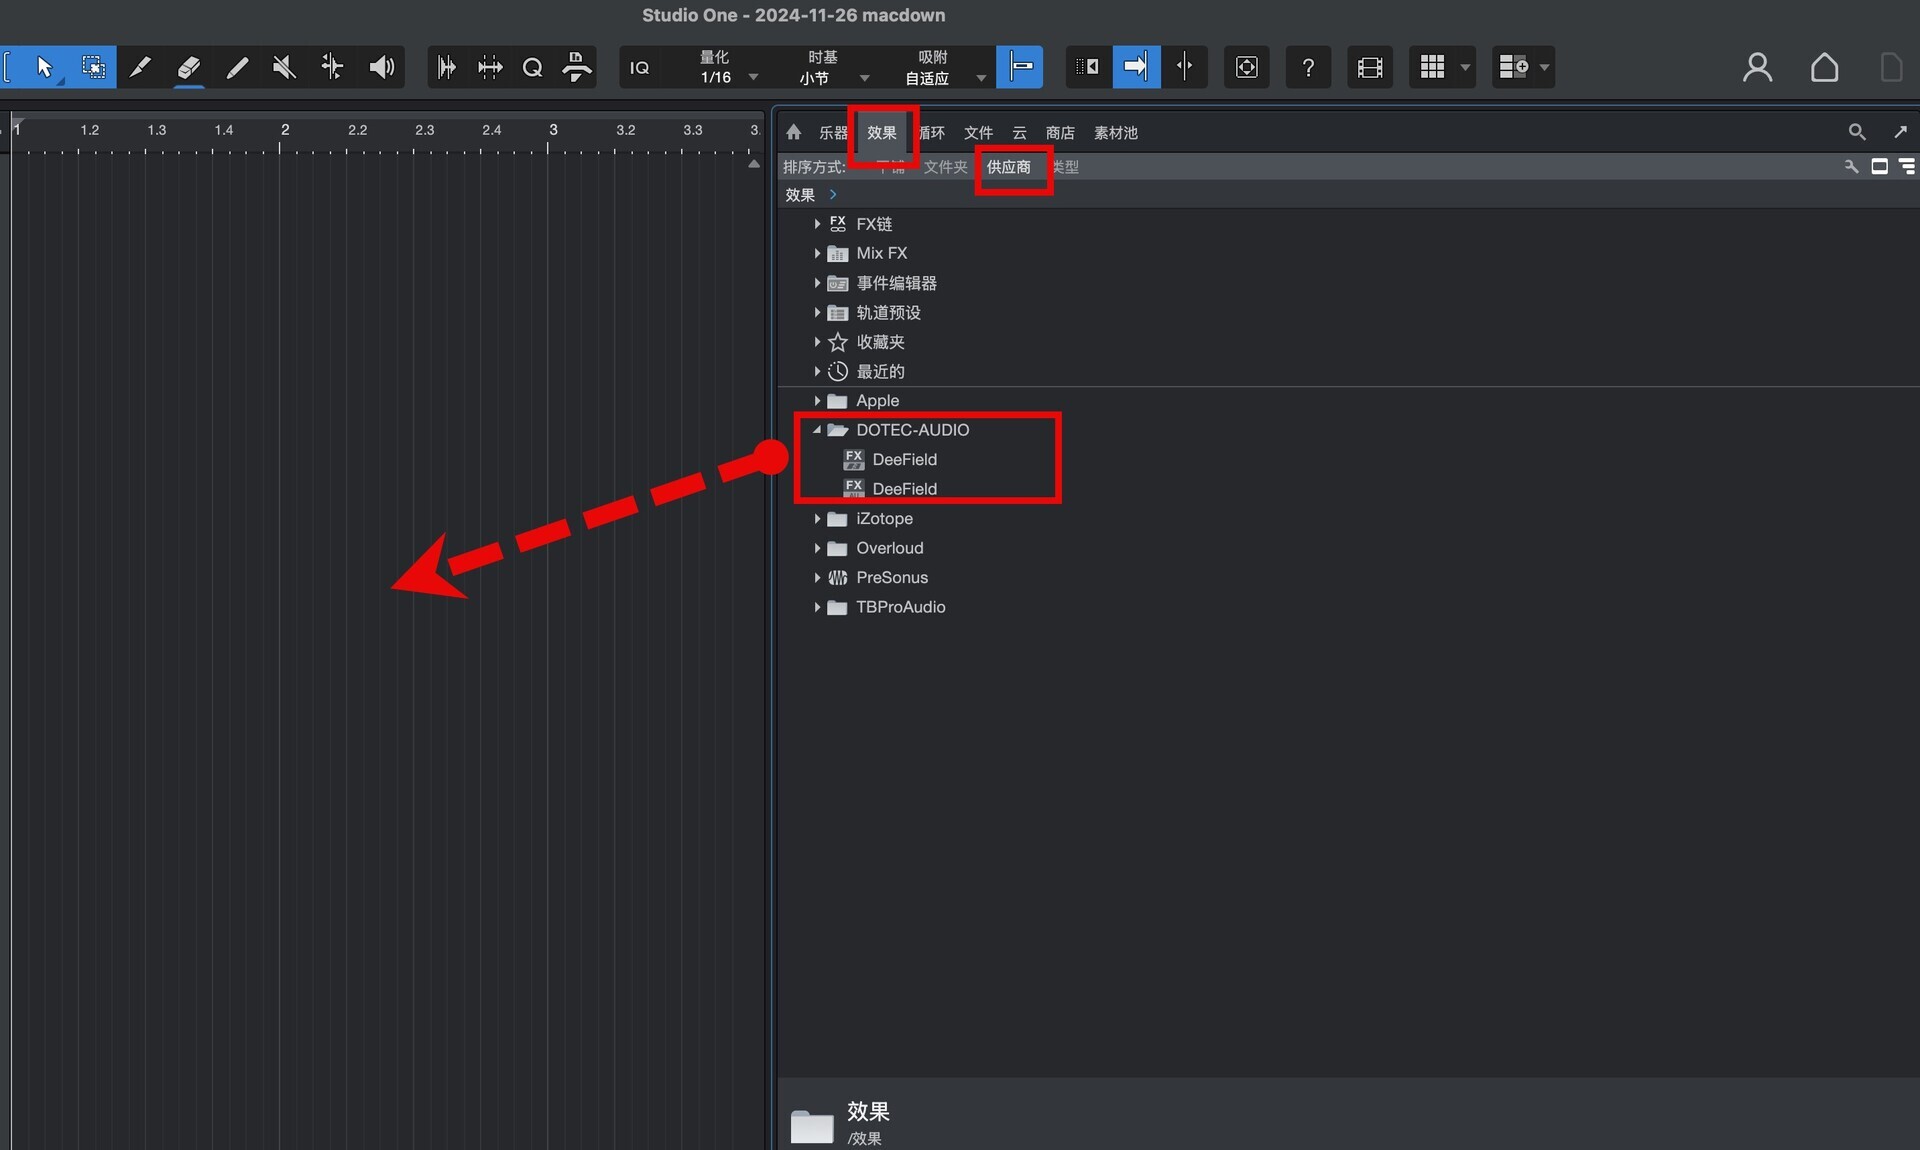Select the Bend tool
The image size is (1920, 1150).
(x=332, y=67)
